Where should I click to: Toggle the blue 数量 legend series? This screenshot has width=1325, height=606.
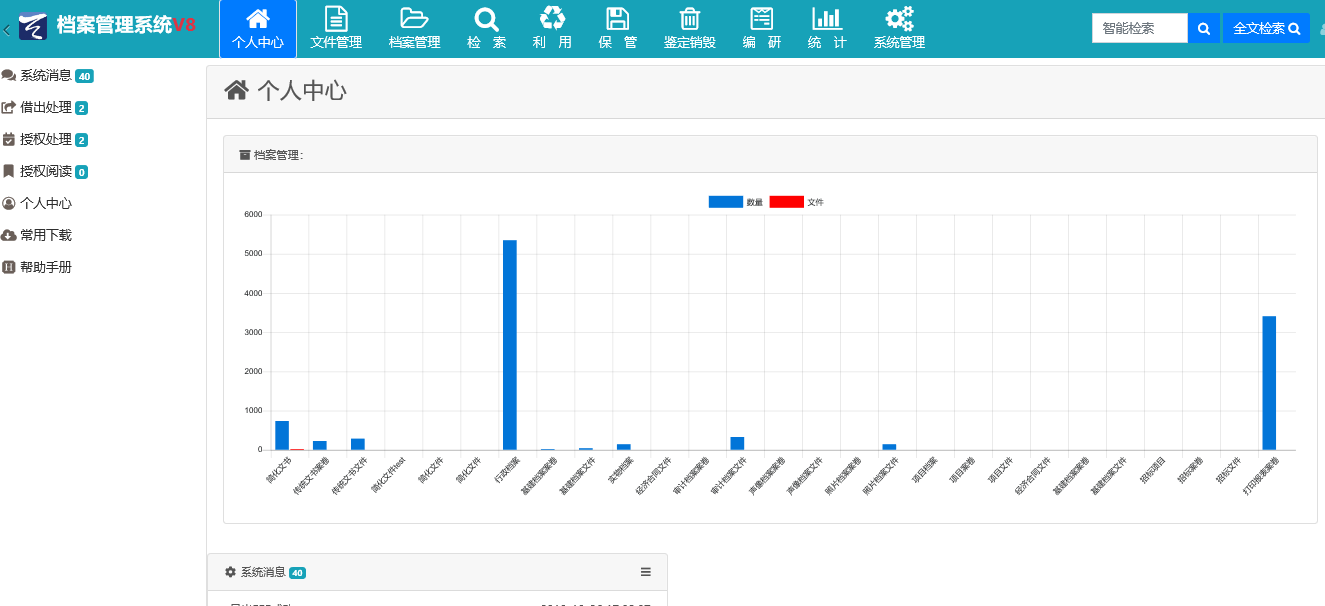[x=725, y=202]
